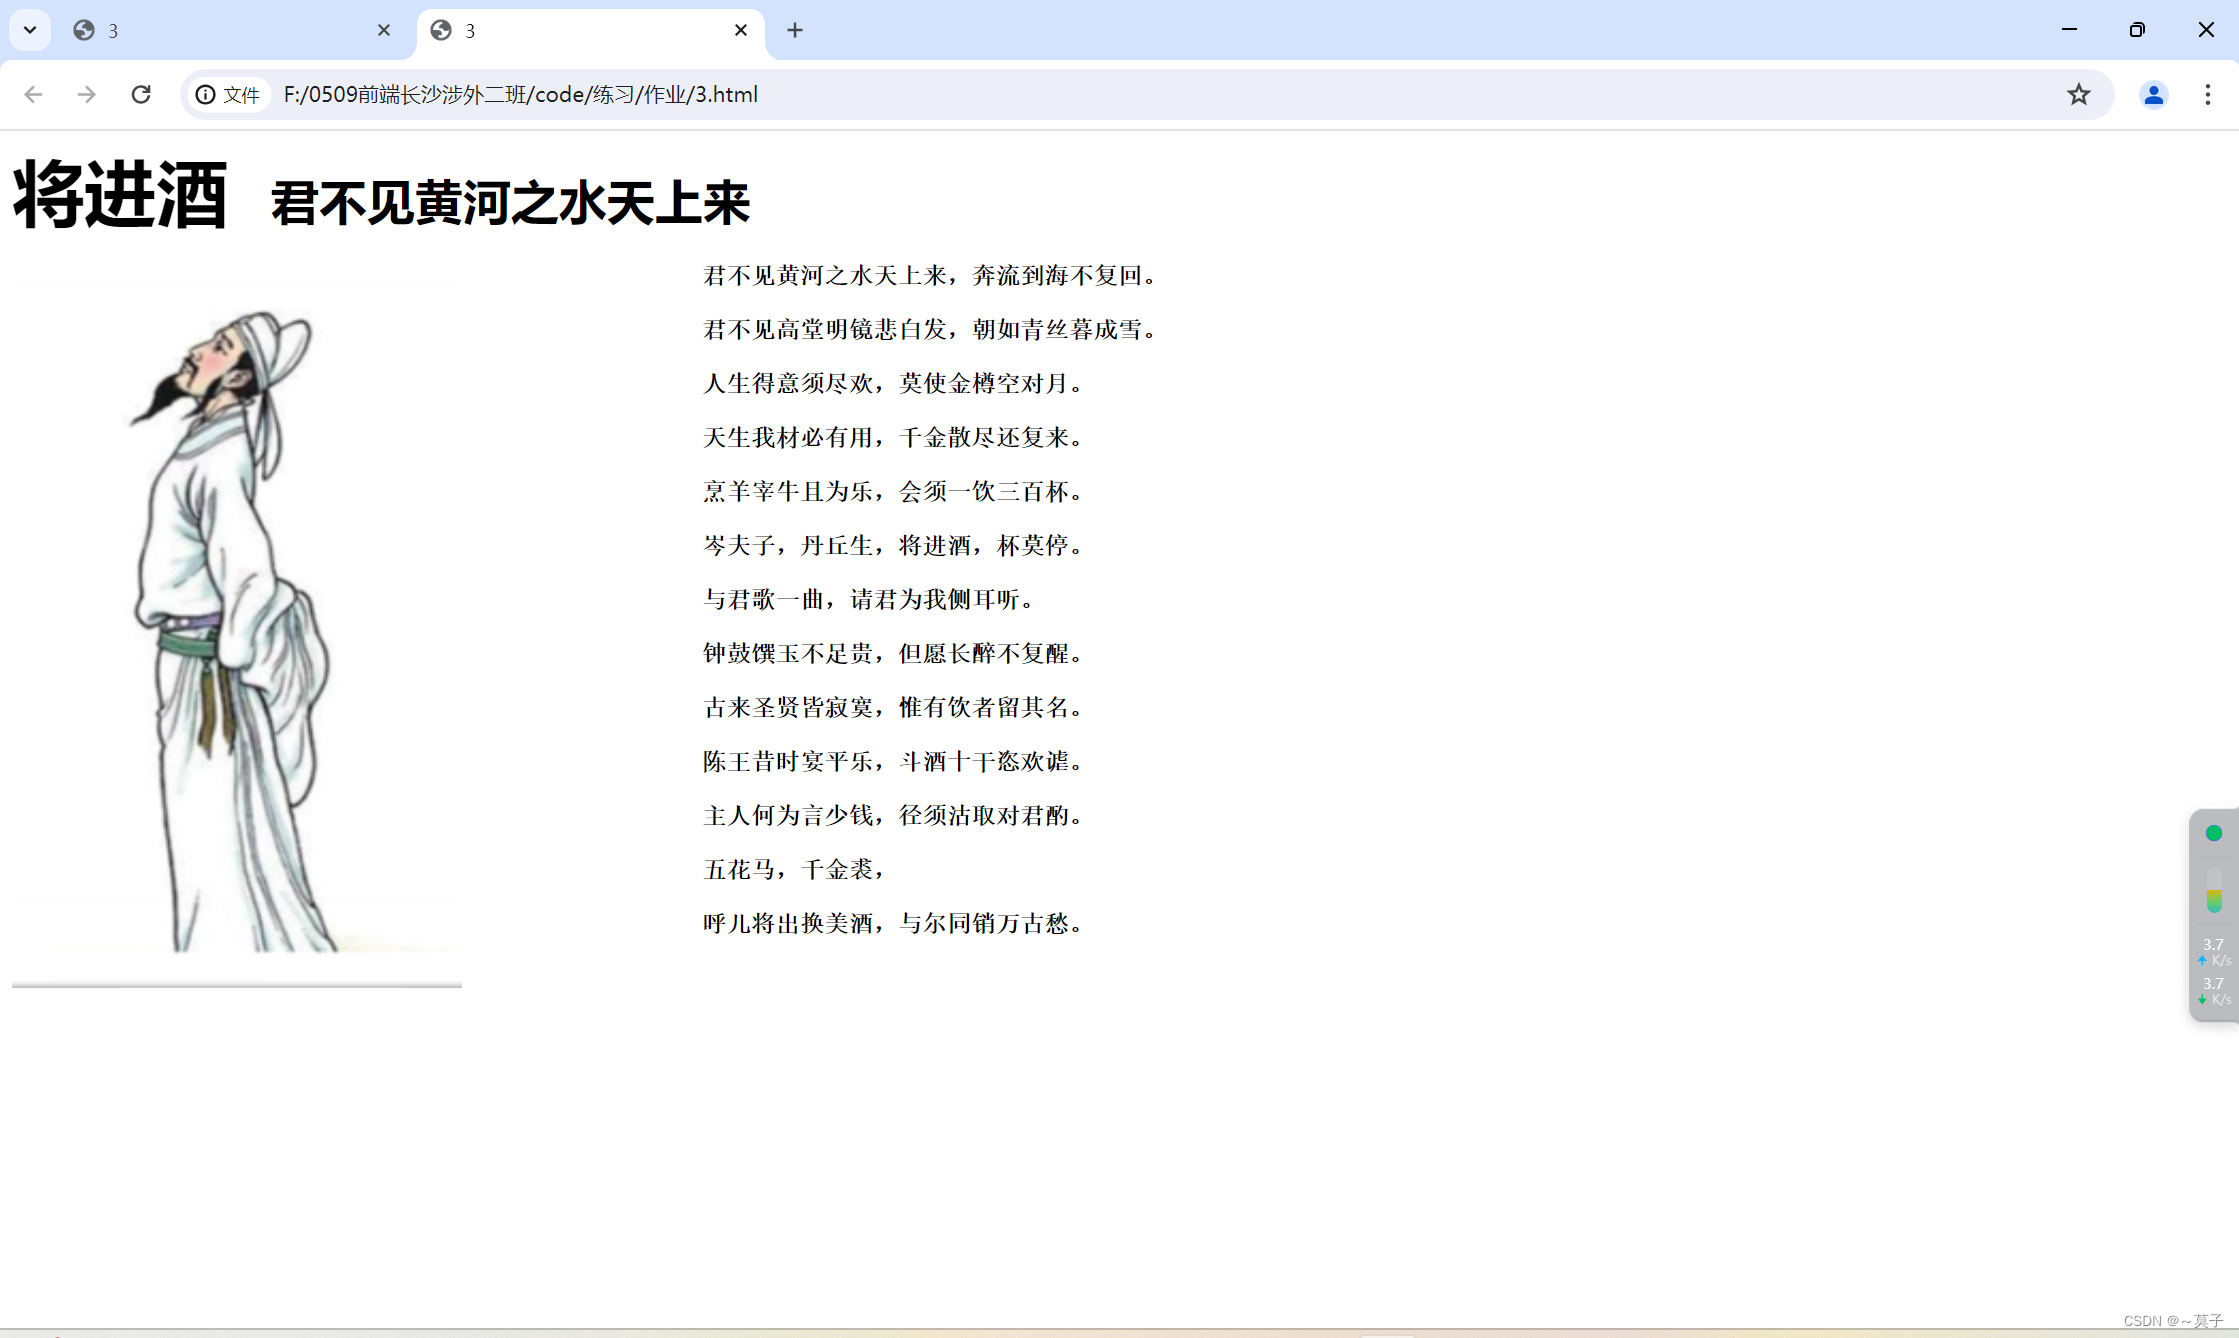
Task: Restore down the browser window
Action: (x=2137, y=30)
